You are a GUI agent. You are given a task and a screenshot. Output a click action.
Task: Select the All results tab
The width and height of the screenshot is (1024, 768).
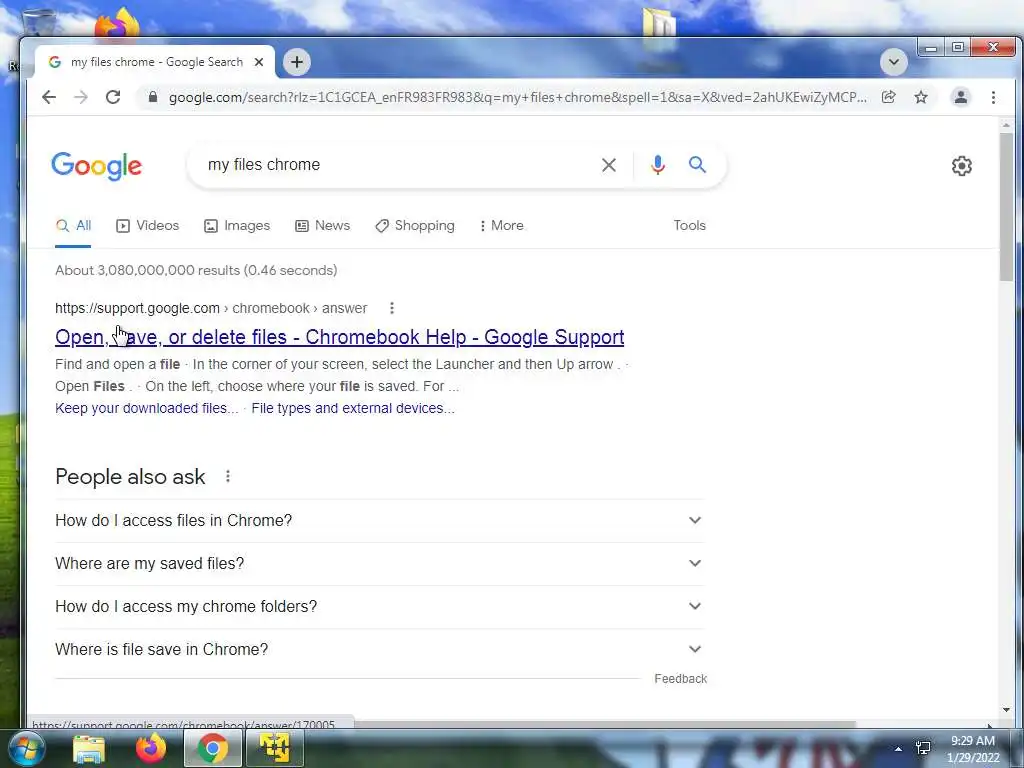(x=73, y=226)
